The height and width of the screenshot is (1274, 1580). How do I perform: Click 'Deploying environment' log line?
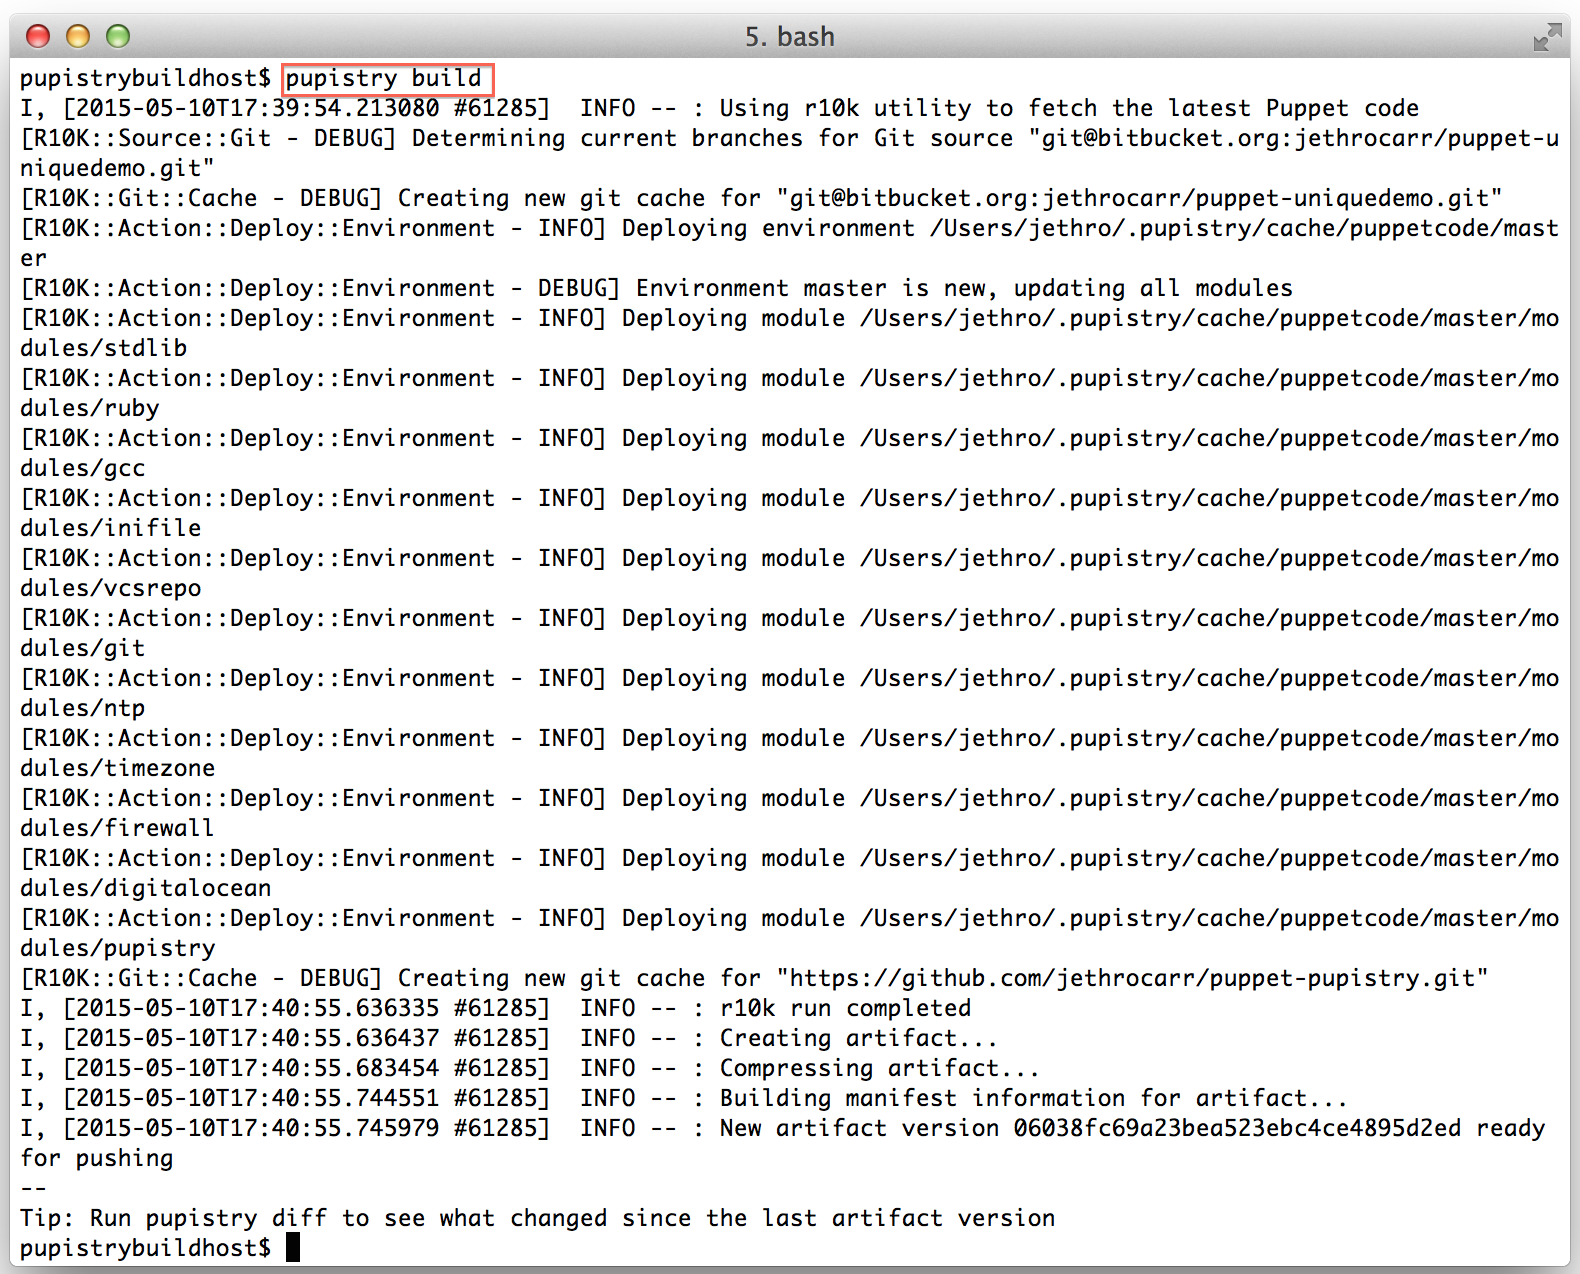pos(790,228)
